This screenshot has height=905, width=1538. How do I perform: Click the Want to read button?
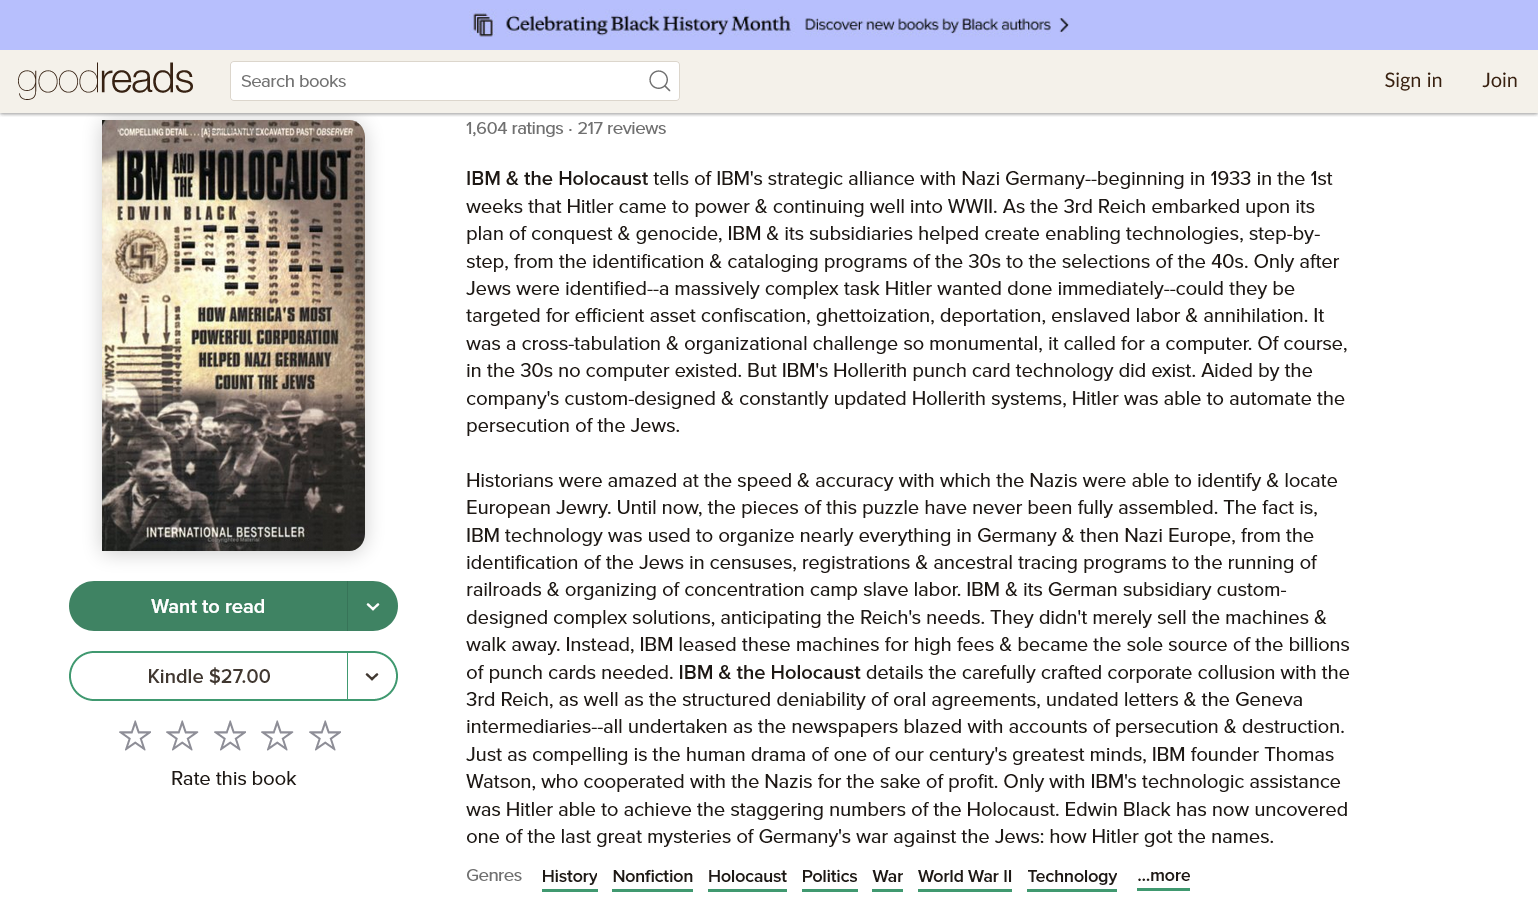pos(208,606)
